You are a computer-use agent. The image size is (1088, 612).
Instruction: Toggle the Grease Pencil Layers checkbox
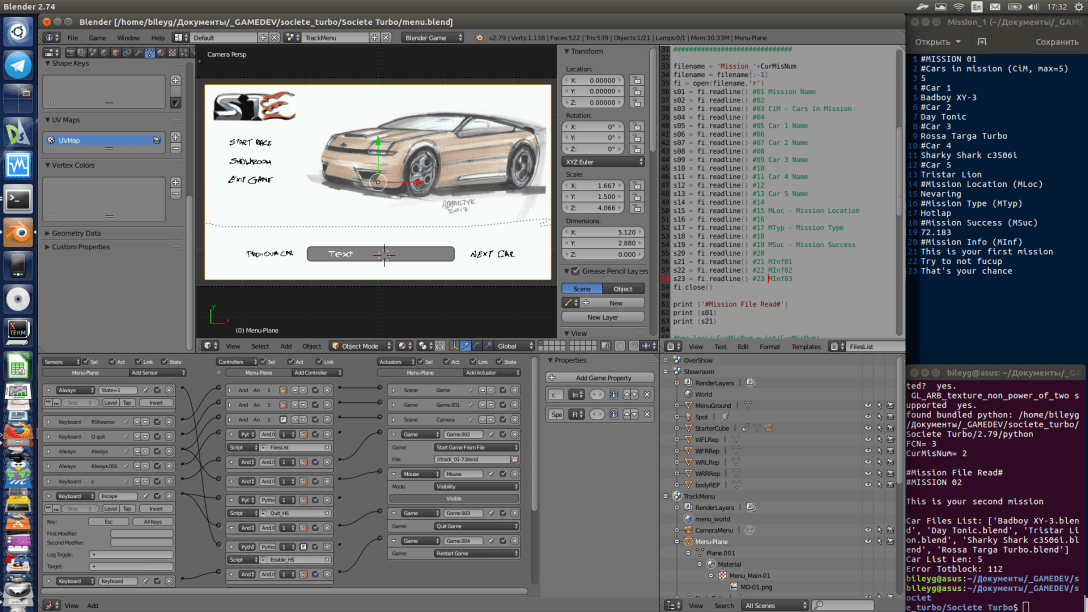coord(573,271)
